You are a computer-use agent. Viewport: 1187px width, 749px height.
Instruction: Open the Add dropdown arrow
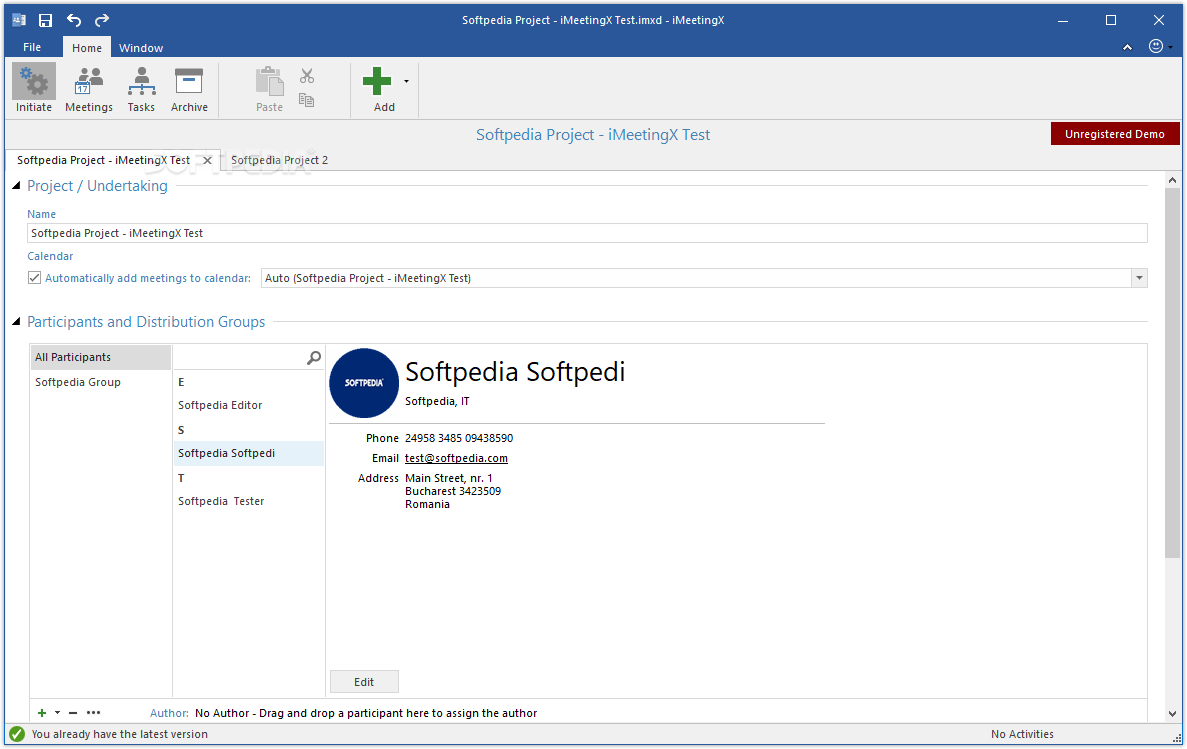click(407, 81)
